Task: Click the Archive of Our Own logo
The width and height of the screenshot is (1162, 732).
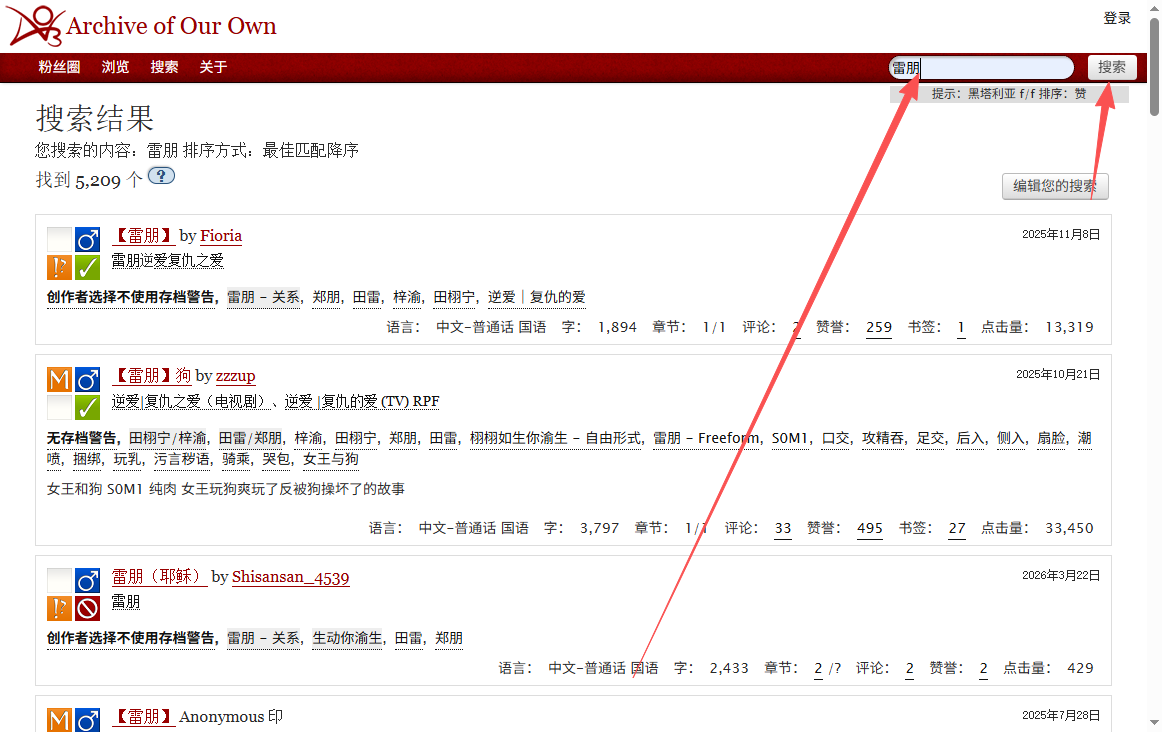Action: click(141, 26)
